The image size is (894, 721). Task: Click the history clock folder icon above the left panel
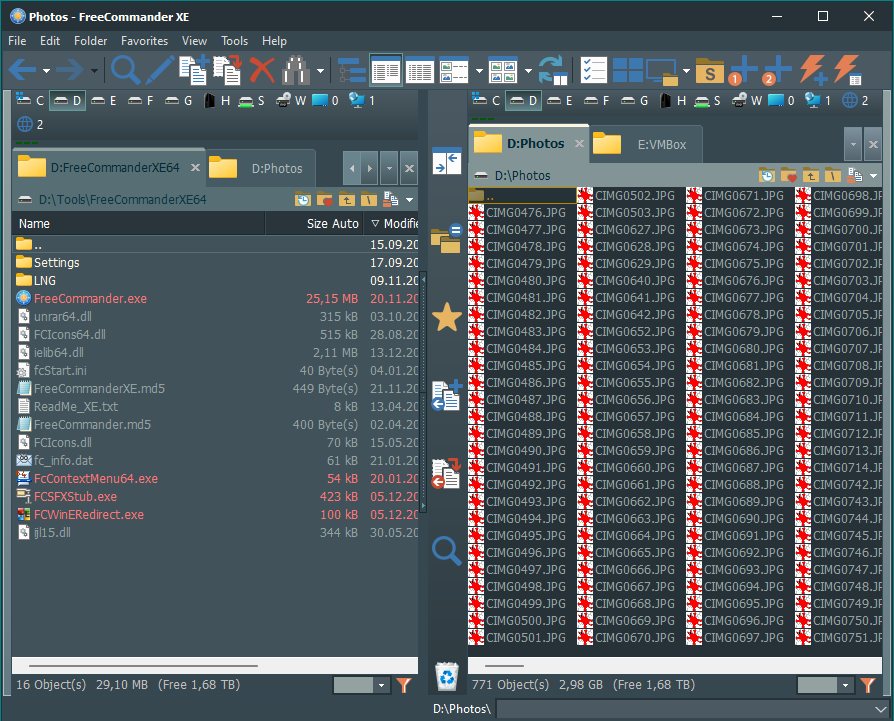click(302, 199)
